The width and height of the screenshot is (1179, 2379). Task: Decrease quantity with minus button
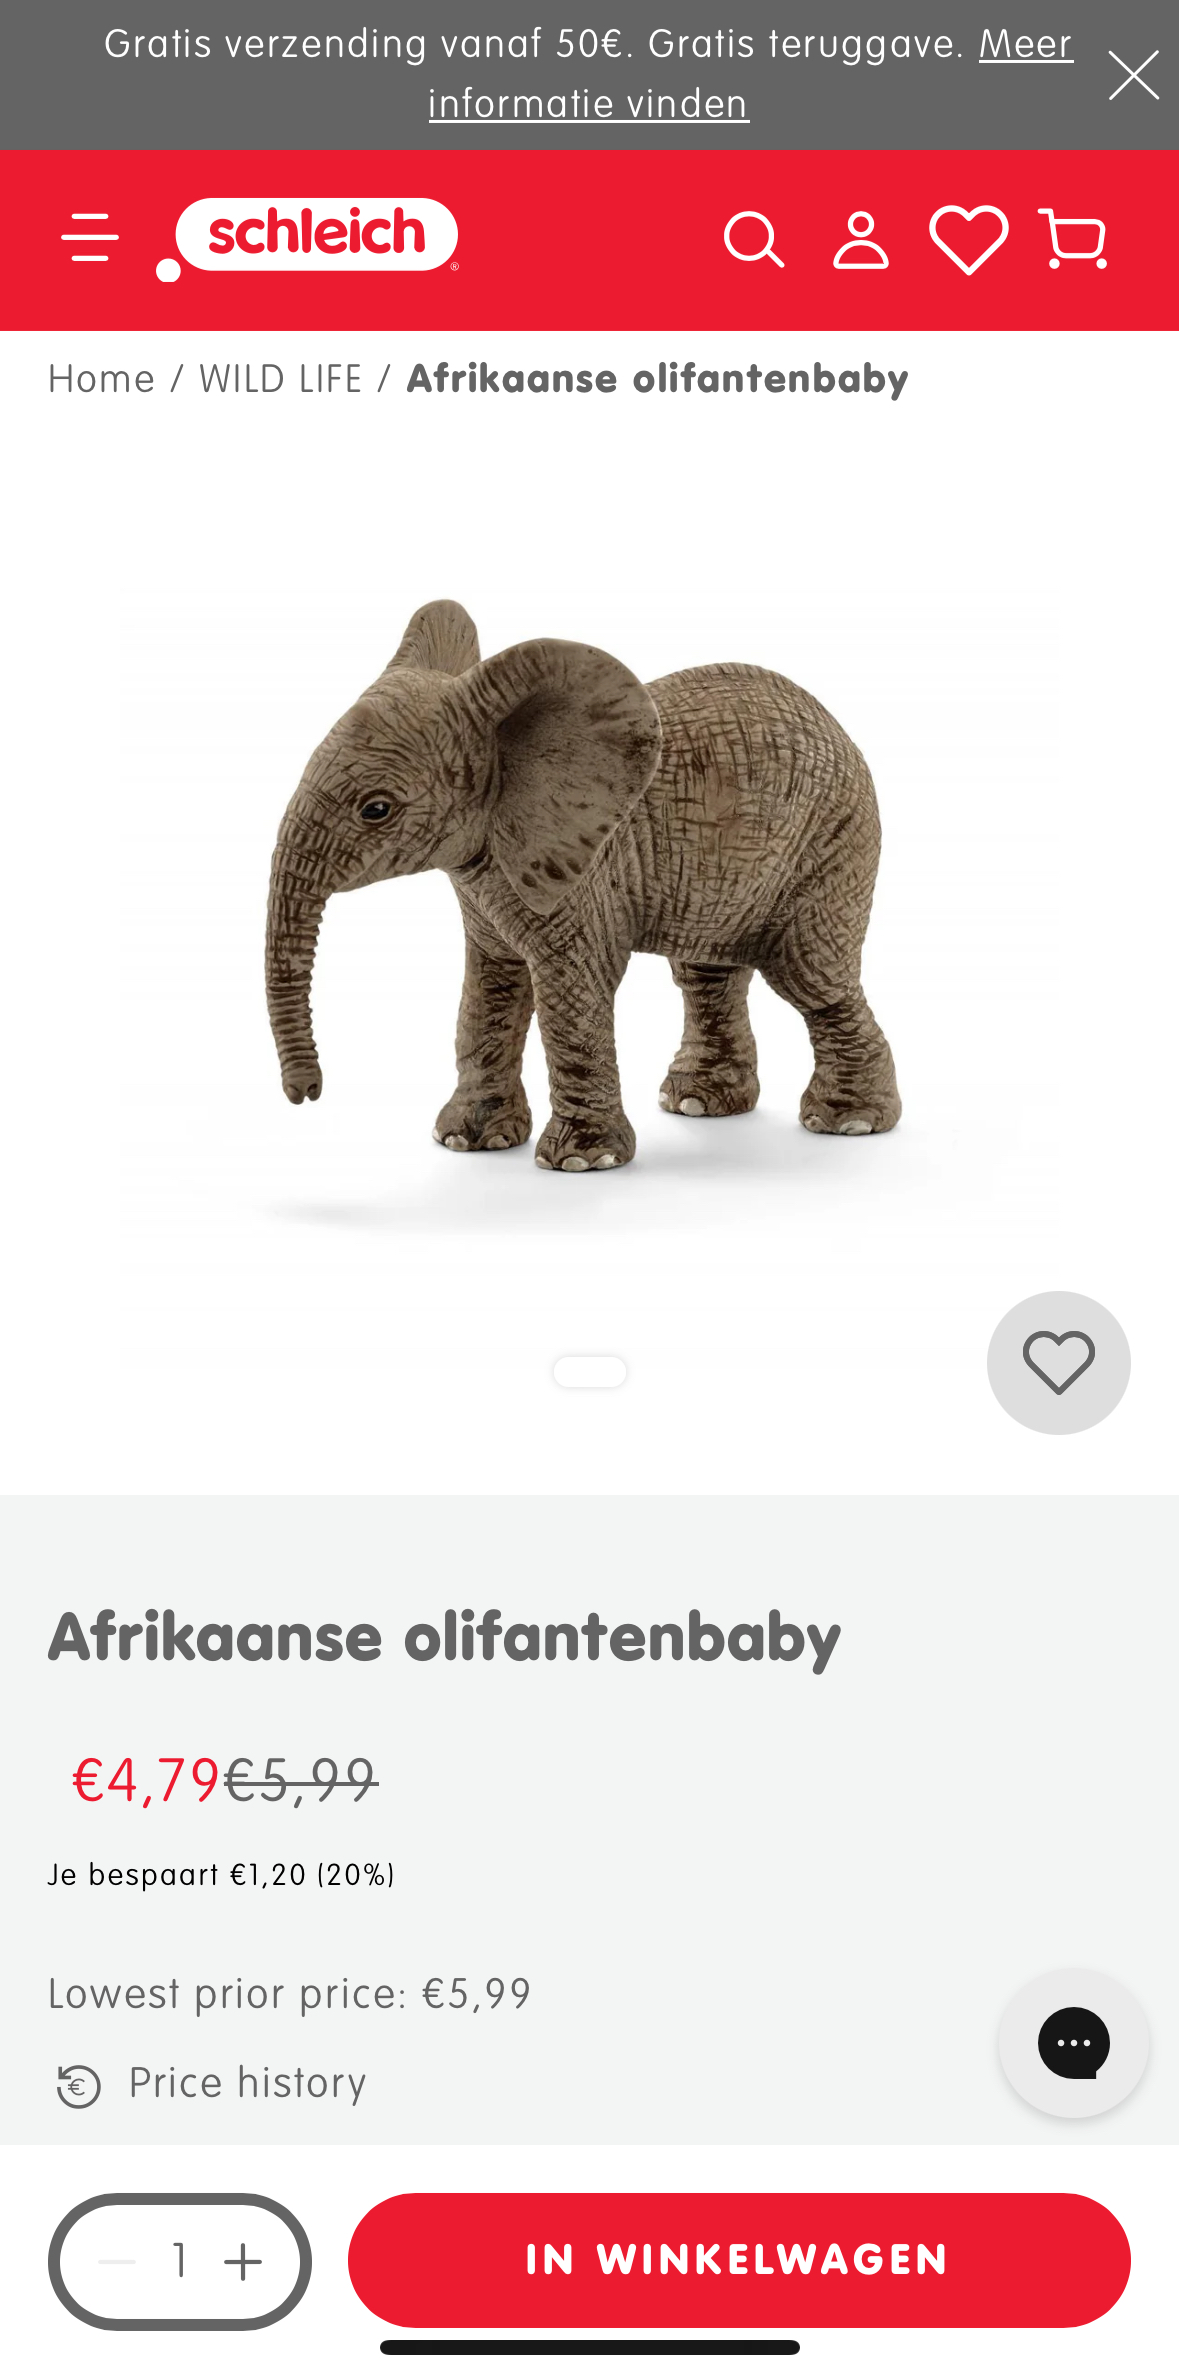[x=117, y=2261]
